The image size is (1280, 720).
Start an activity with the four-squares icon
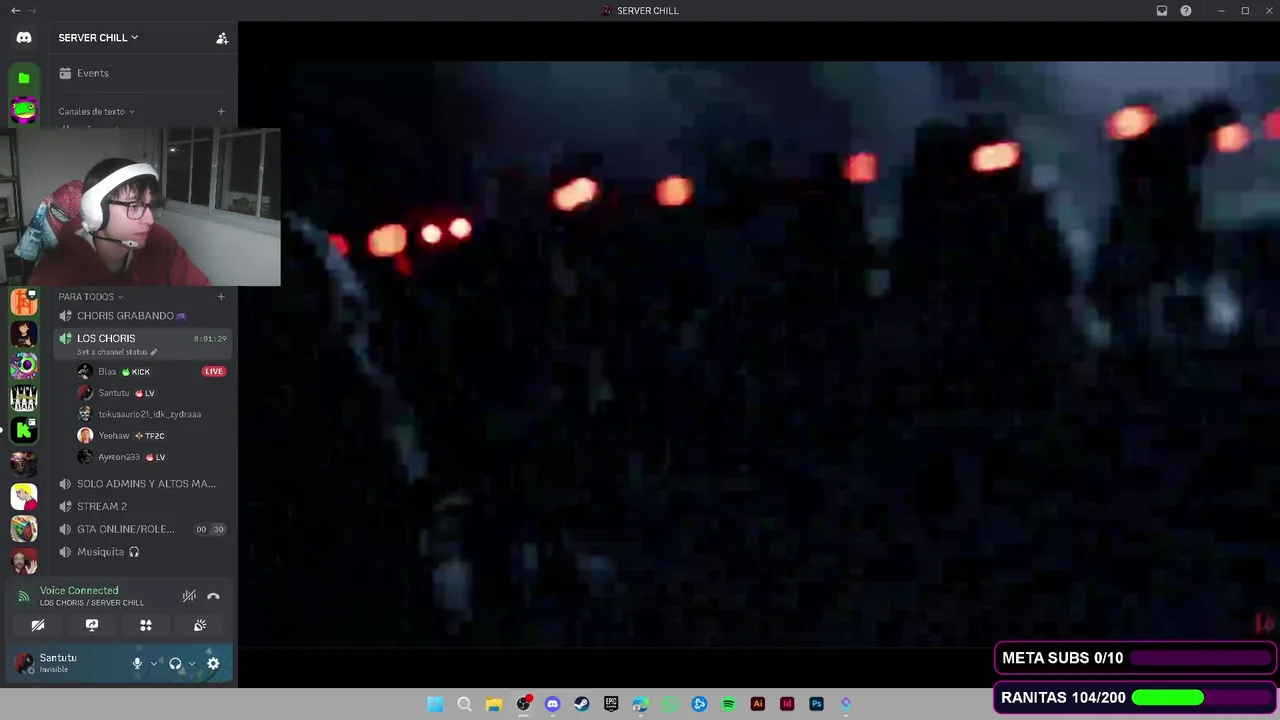point(146,625)
